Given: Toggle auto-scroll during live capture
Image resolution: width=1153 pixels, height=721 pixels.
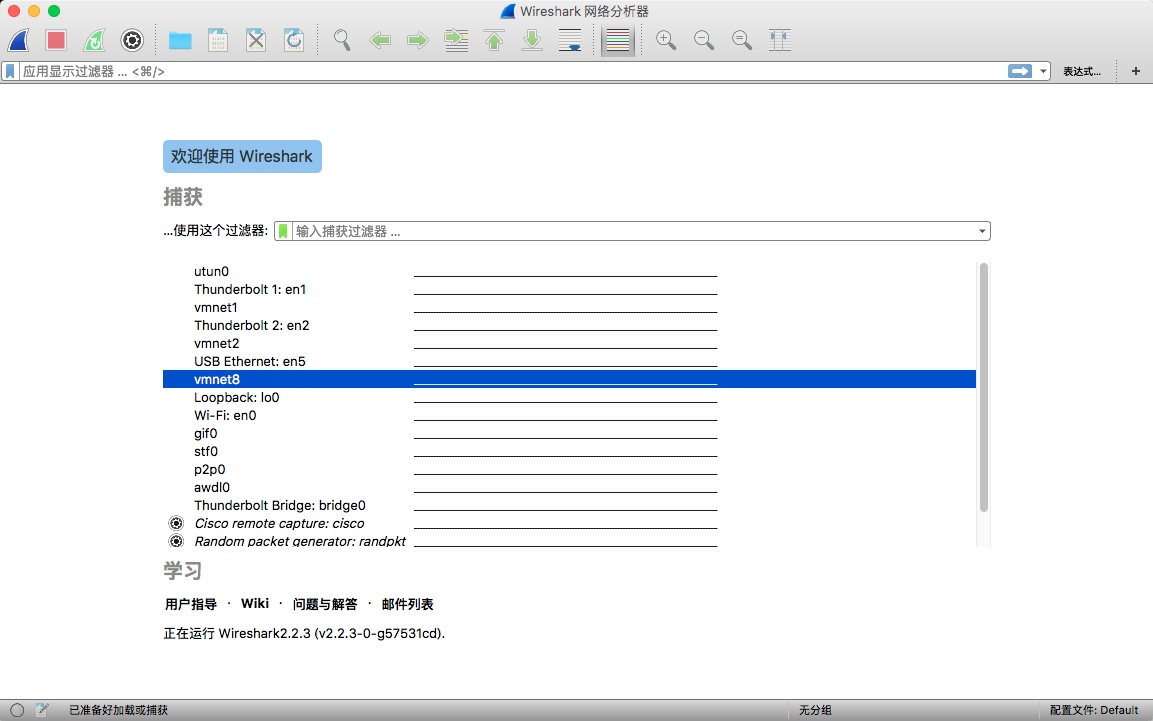Looking at the screenshot, I should (x=570, y=40).
